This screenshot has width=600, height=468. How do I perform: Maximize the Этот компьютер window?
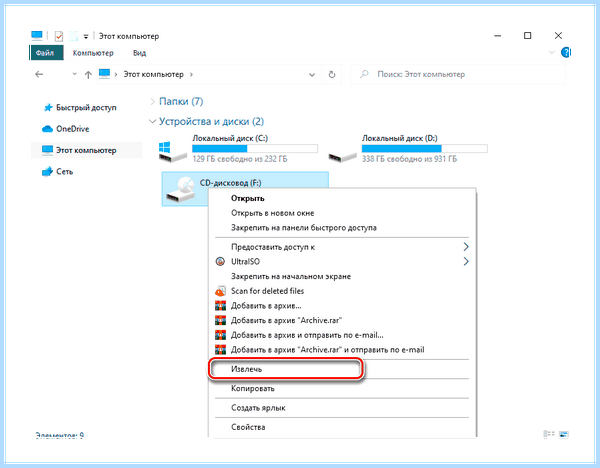point(527,36)
